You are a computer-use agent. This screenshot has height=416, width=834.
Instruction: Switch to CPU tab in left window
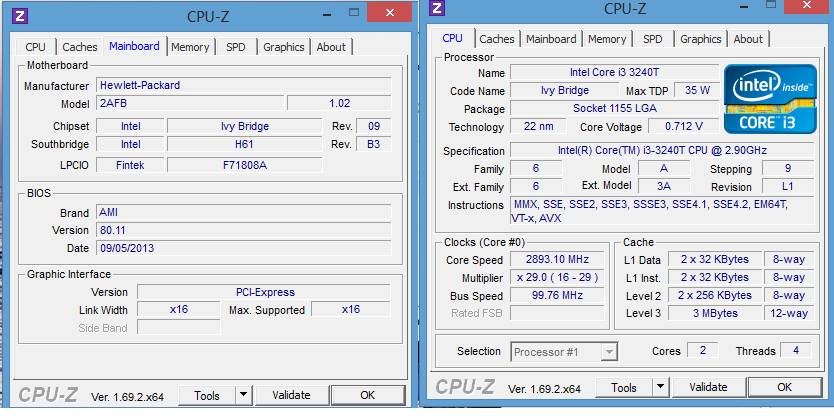pyautogui.click(x=36, y=47)
